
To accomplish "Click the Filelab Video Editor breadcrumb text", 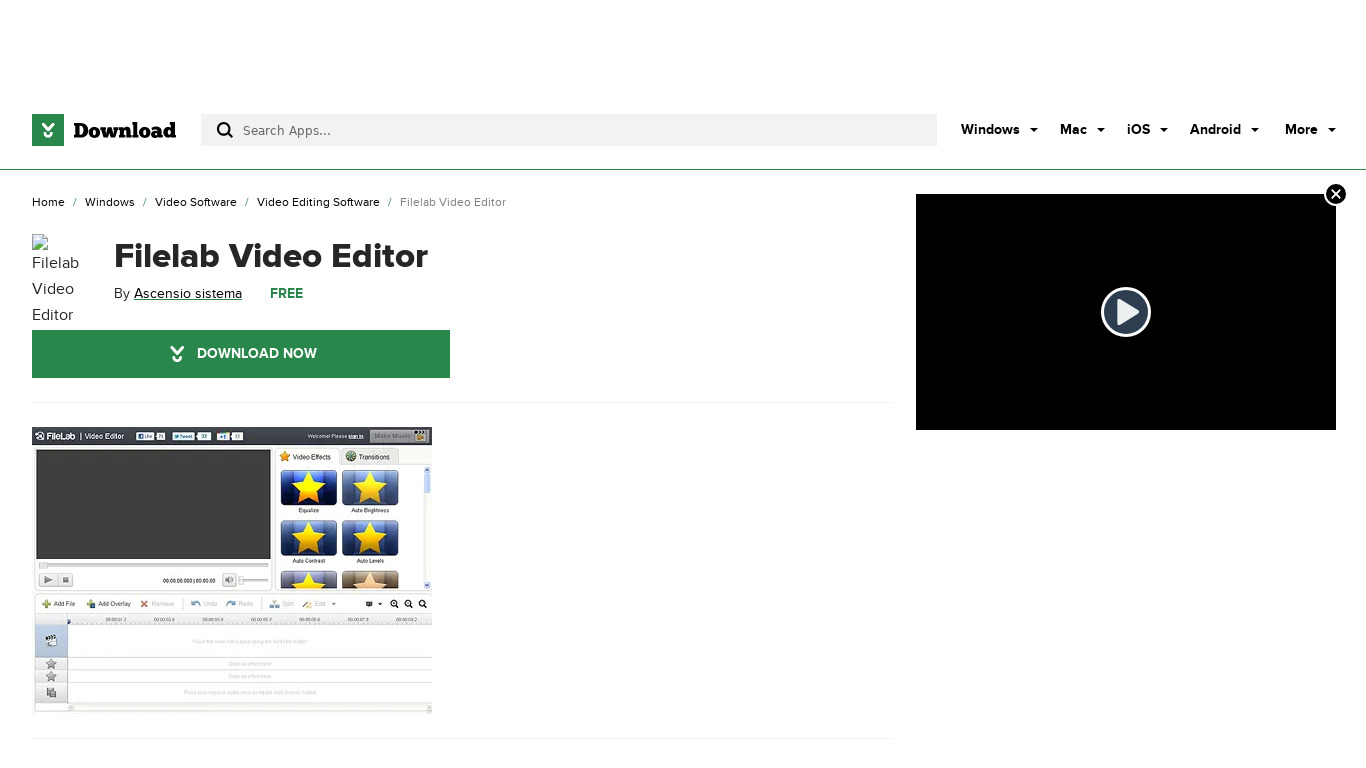I will click(453, 202).
